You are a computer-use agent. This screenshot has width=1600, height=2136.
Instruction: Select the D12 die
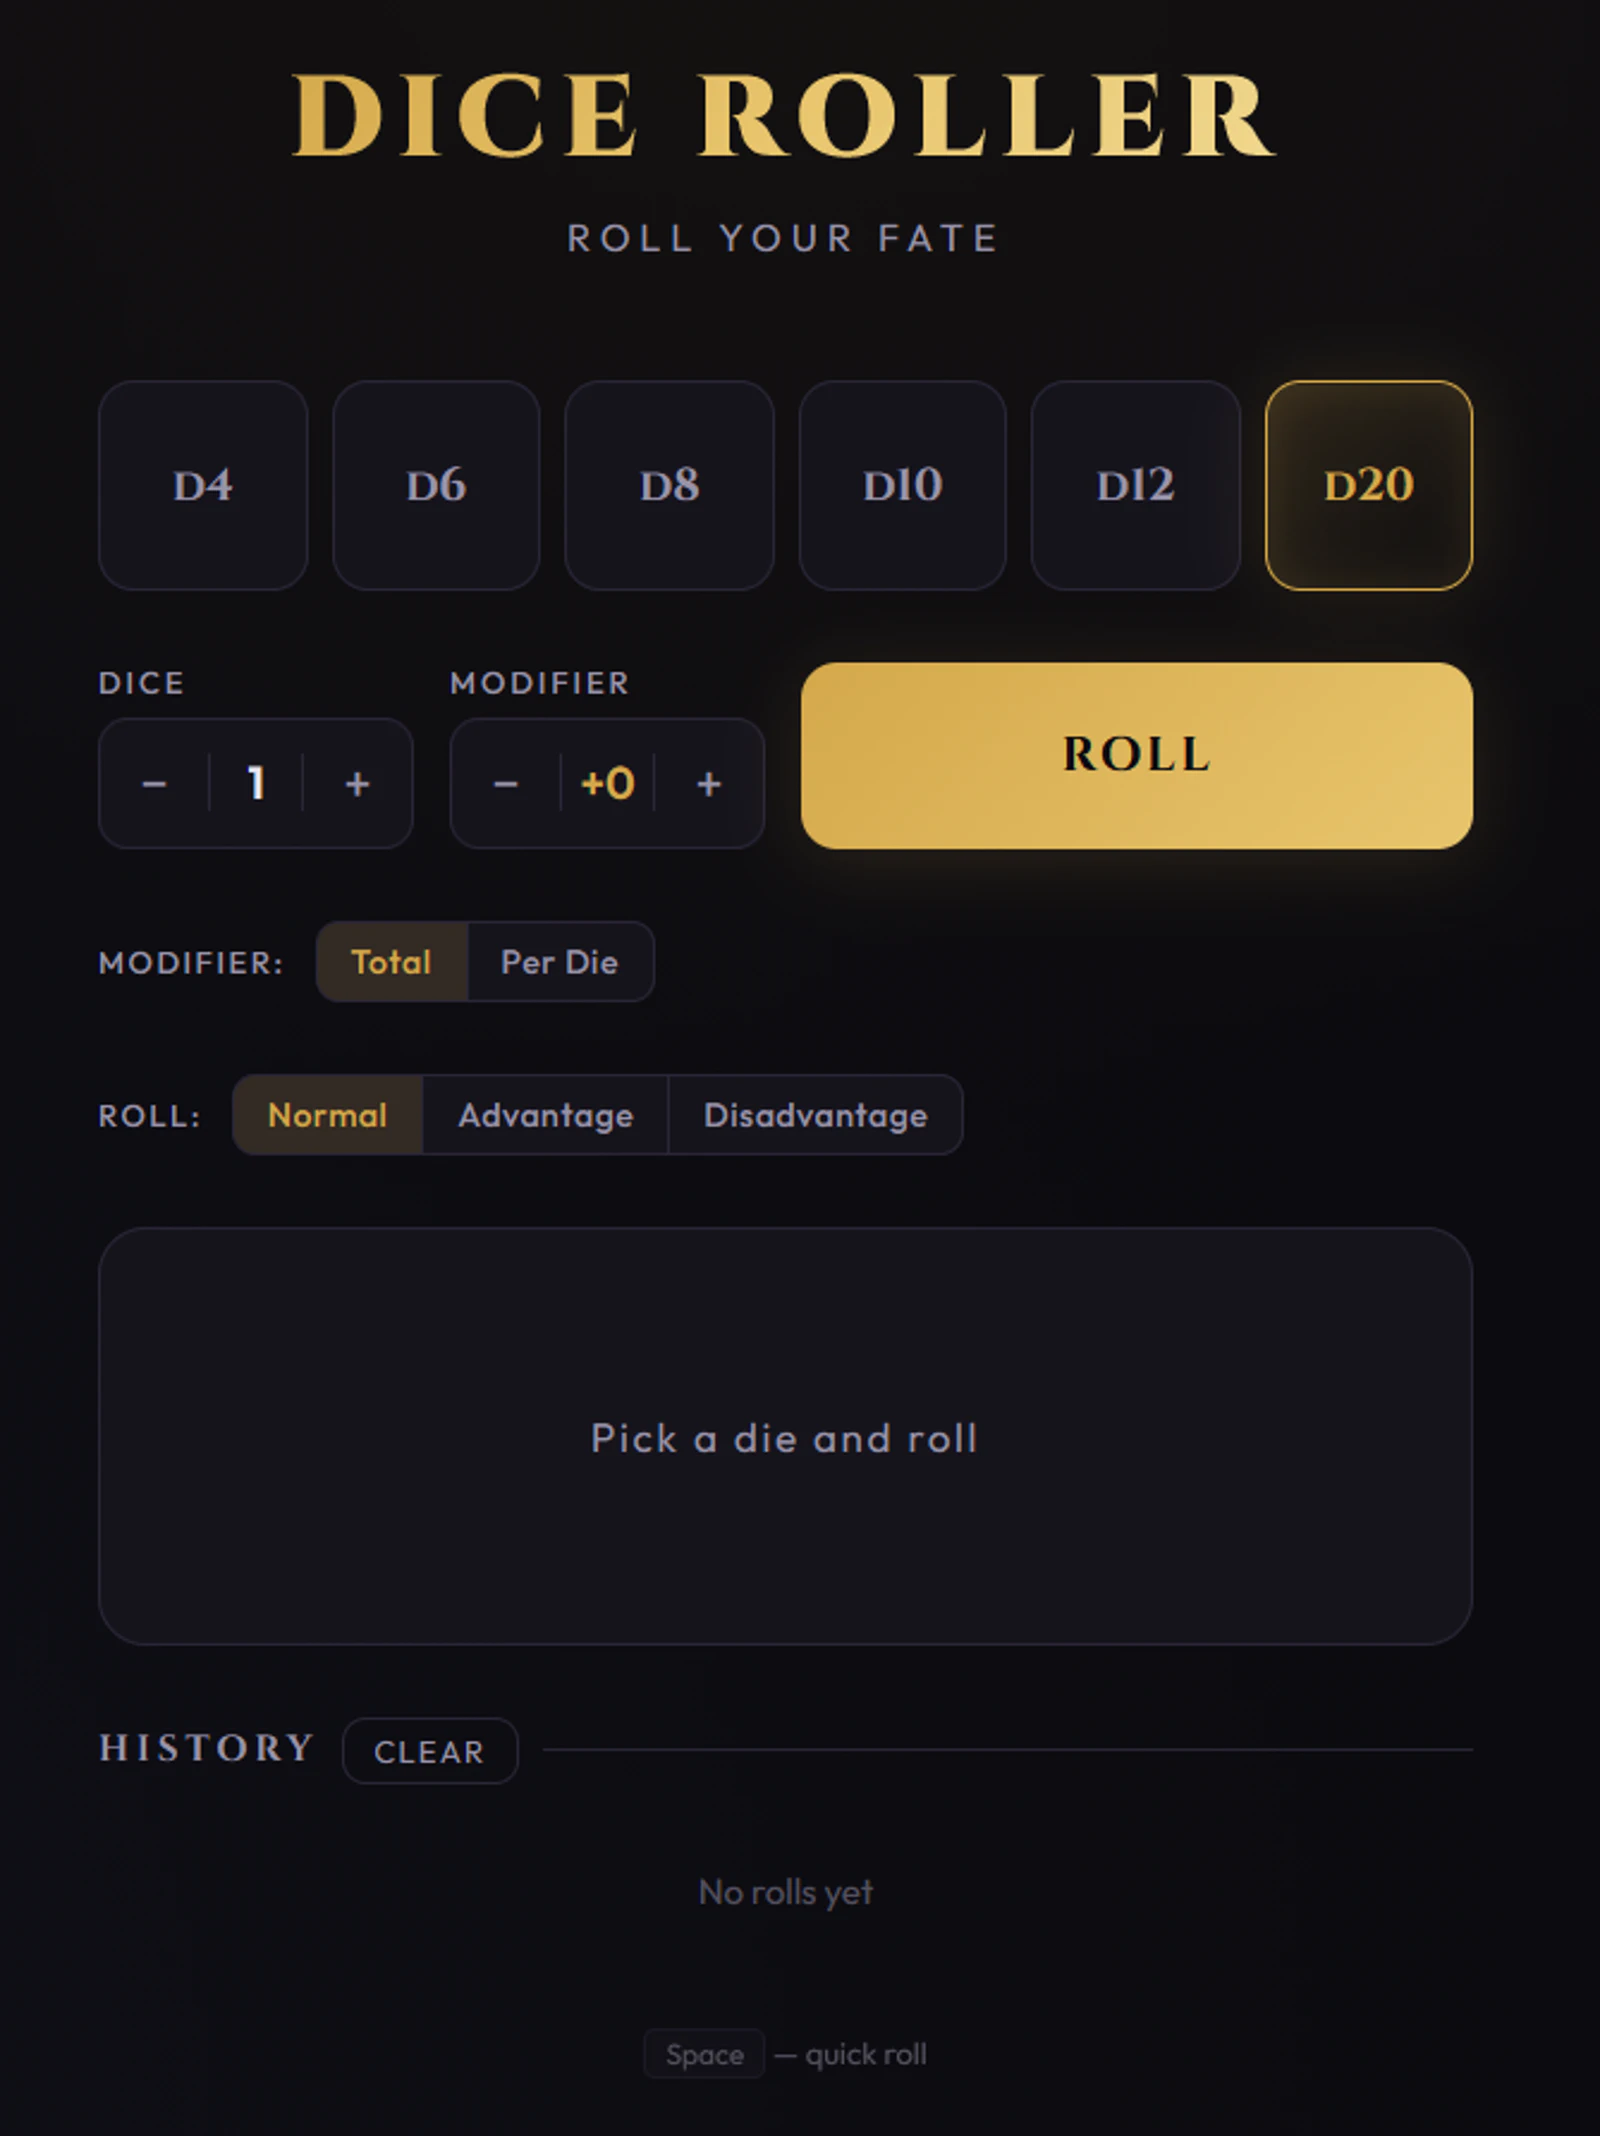click(1136, 487)
